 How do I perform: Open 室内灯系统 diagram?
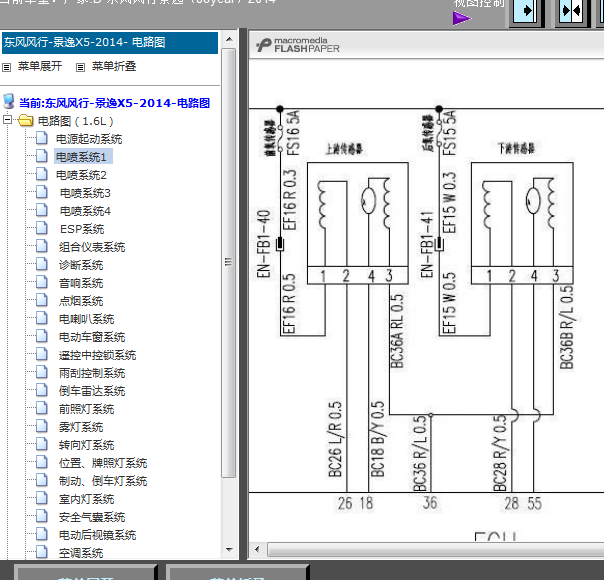87,500
